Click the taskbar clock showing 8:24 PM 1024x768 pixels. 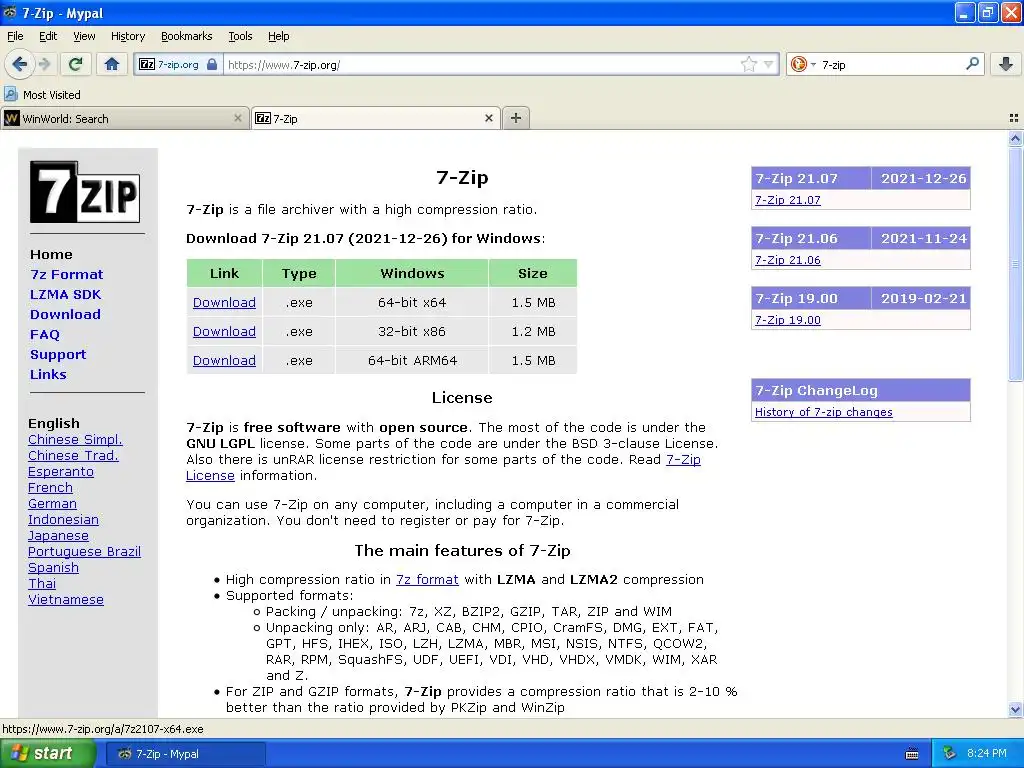coord(987,753)
